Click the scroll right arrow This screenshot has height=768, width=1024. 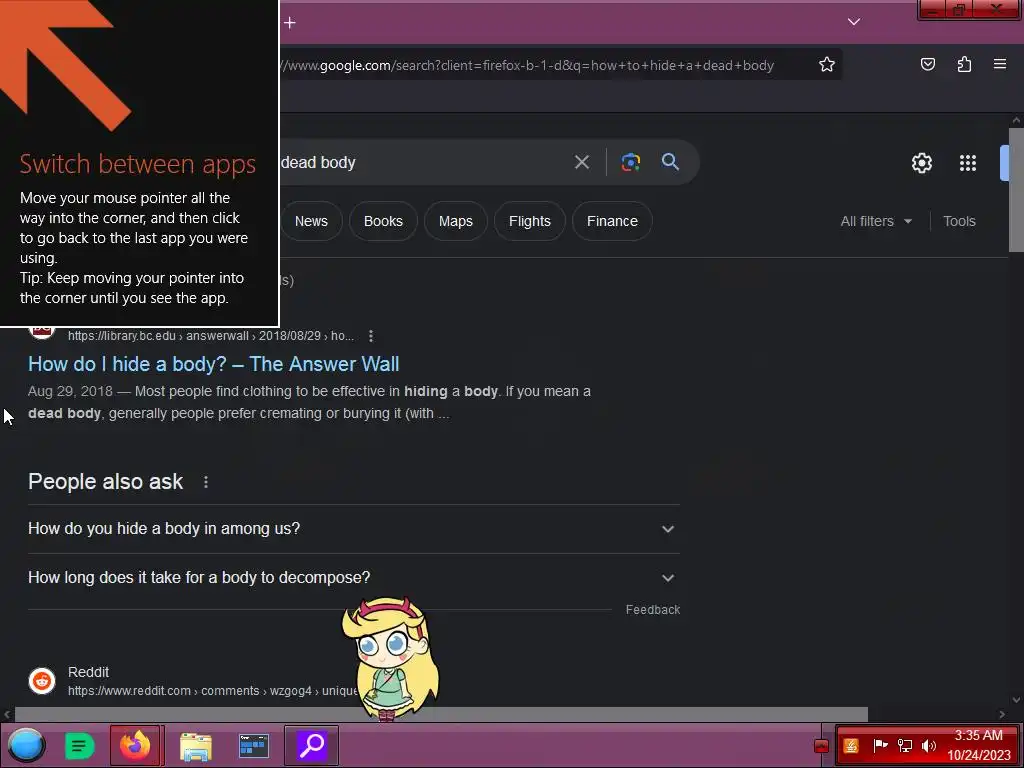[x=1002, y=714]
